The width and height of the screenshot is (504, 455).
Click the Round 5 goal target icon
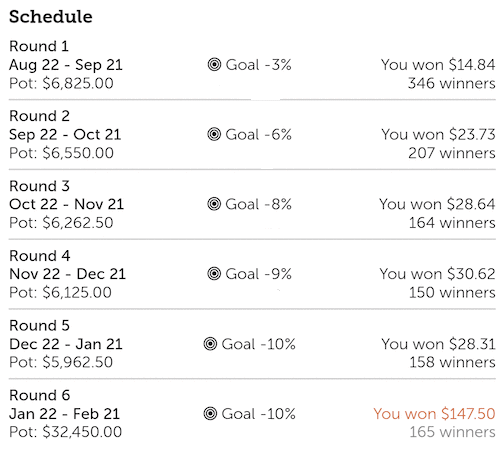pos(210,344)
